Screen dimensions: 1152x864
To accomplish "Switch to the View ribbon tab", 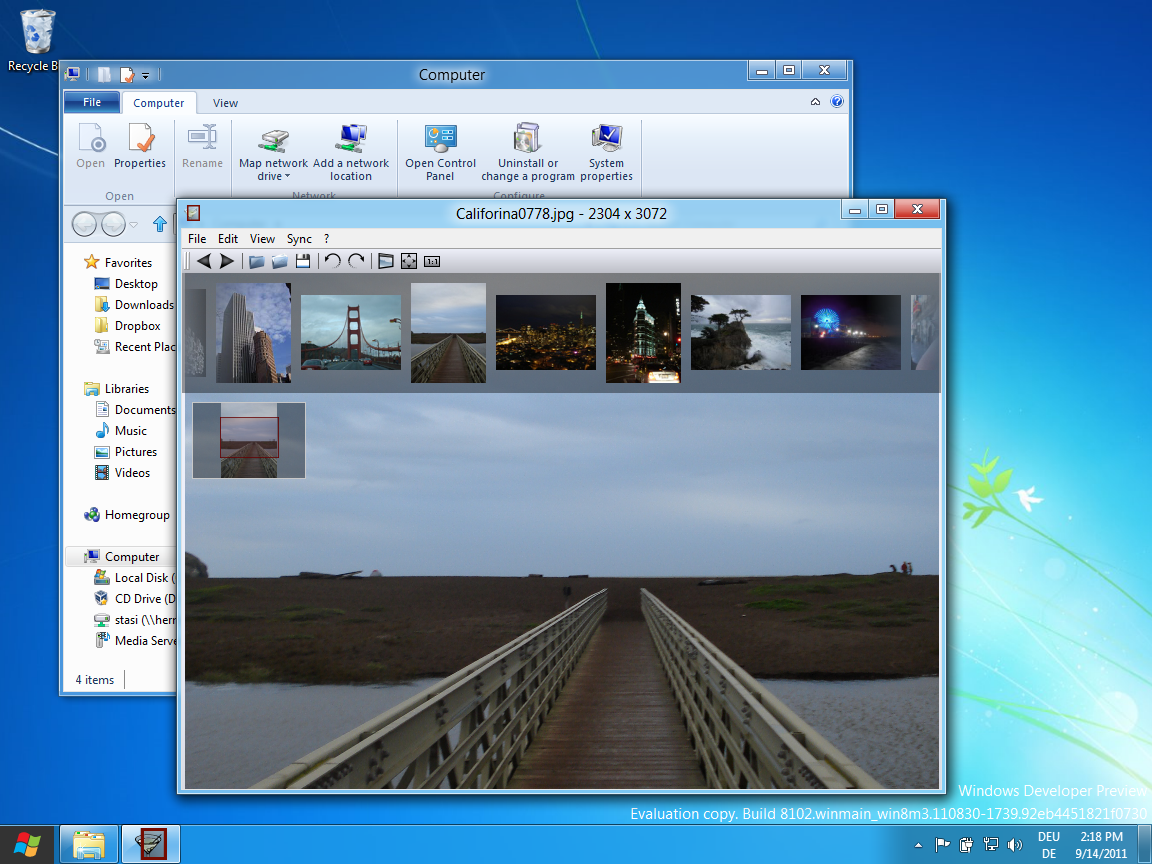I will 226,103.
